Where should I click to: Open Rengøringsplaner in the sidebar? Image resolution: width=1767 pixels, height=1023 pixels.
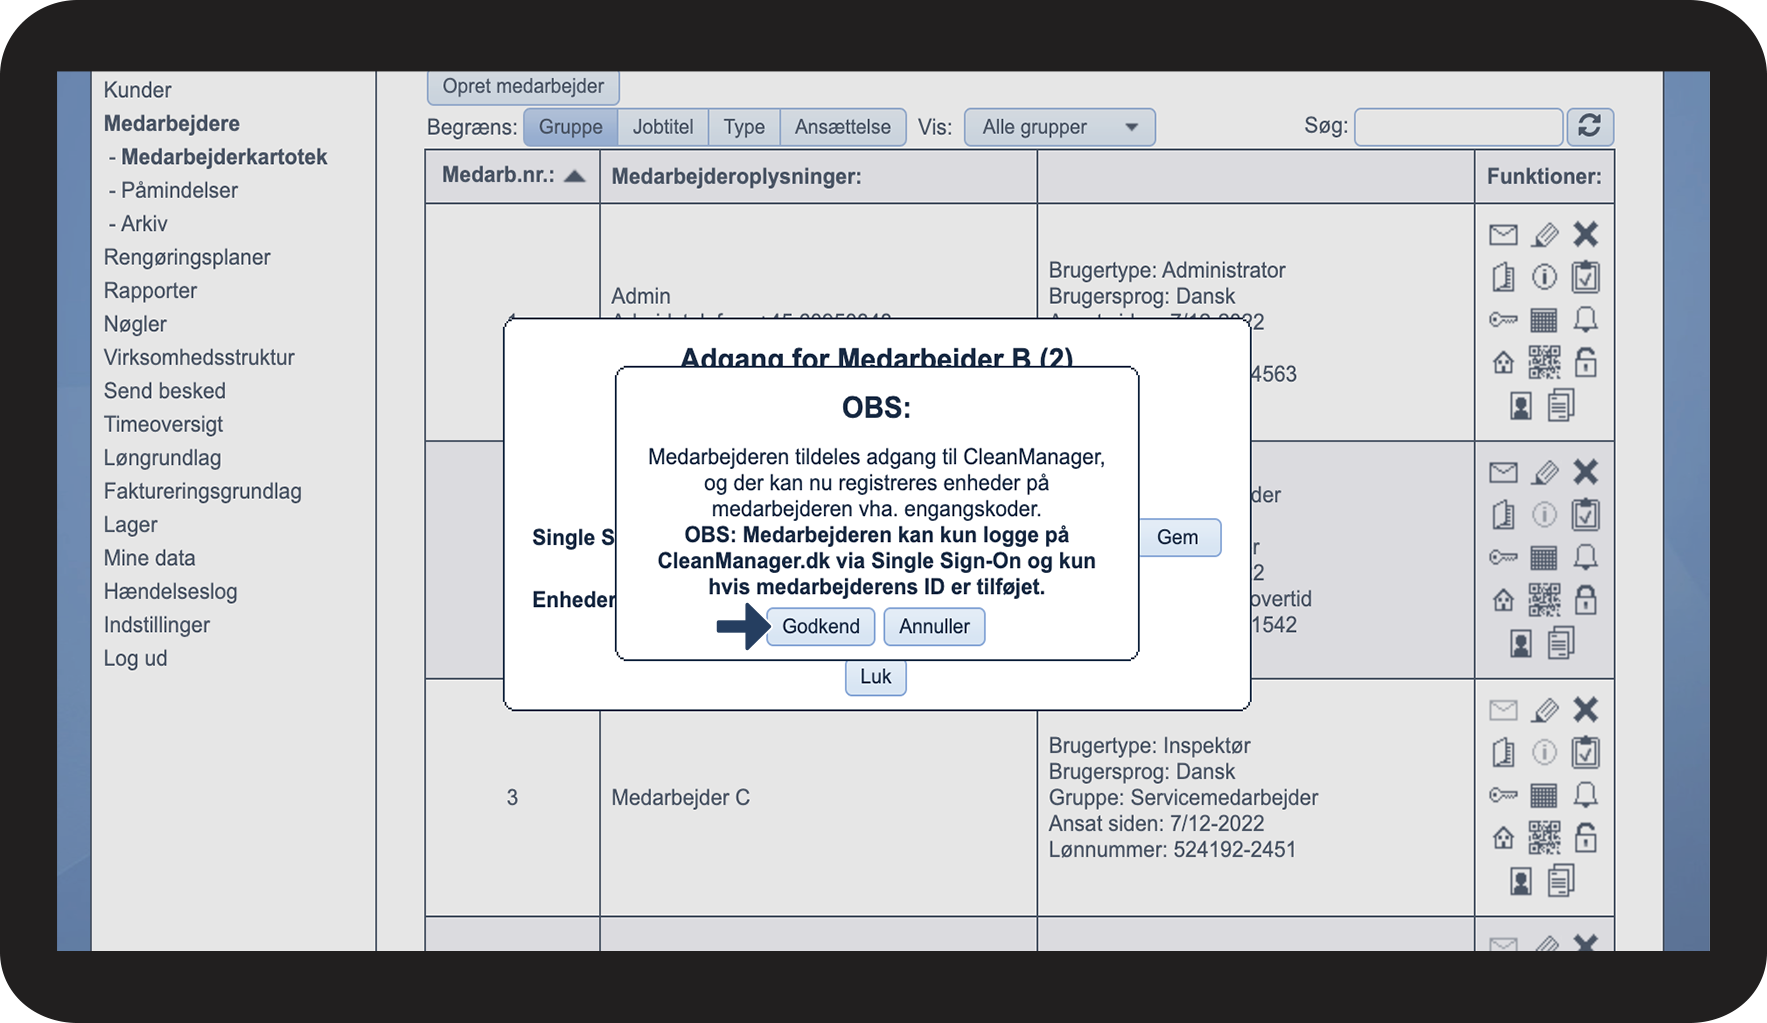(x=187, y=257)
